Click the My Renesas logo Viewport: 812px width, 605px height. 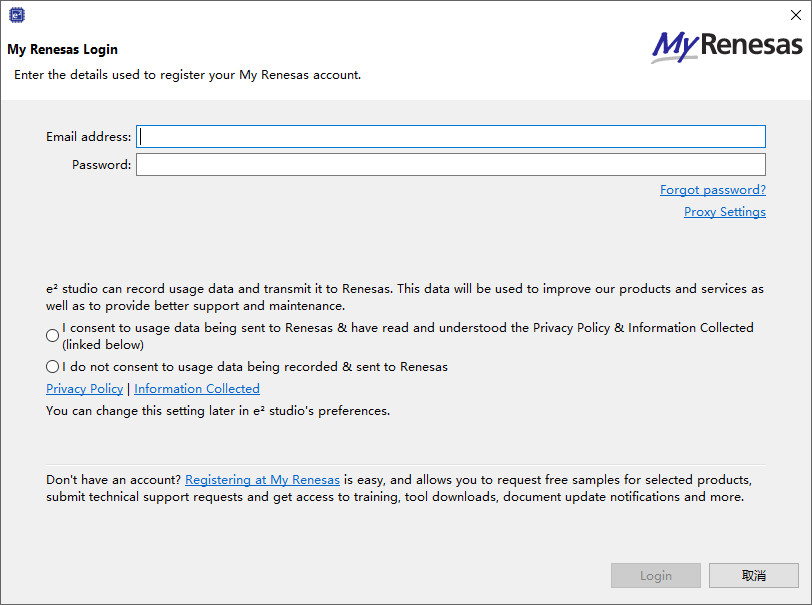point(727,47)
